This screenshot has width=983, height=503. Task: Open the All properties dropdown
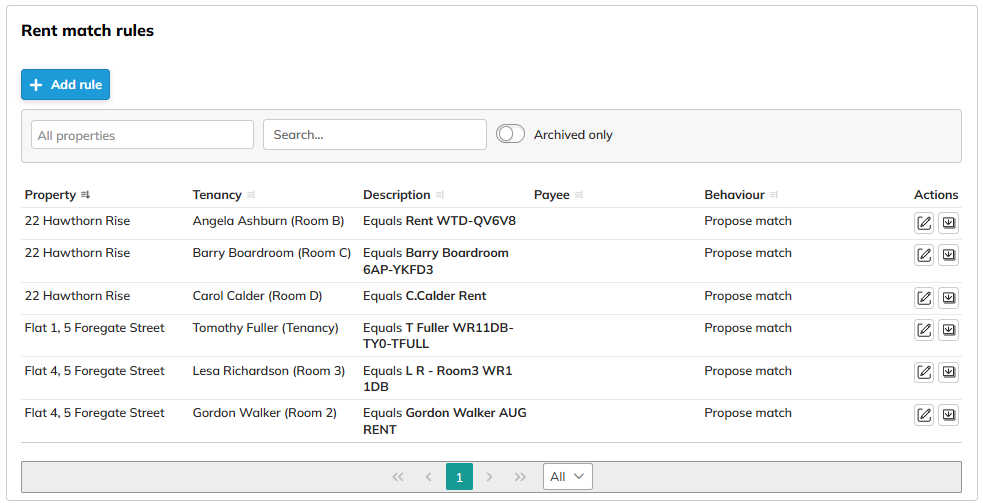pos(142,135)
